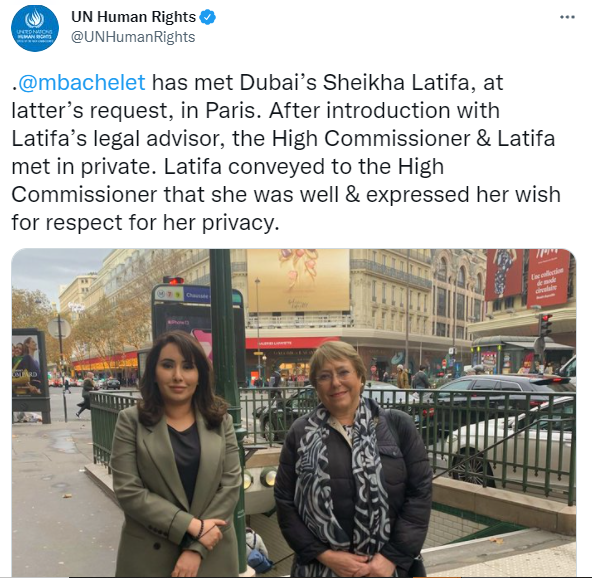Image resolution: width=592 pixels, height=578 pixels.
Task: Click the golden billboard on the building
Action: [x=298, y=280]
